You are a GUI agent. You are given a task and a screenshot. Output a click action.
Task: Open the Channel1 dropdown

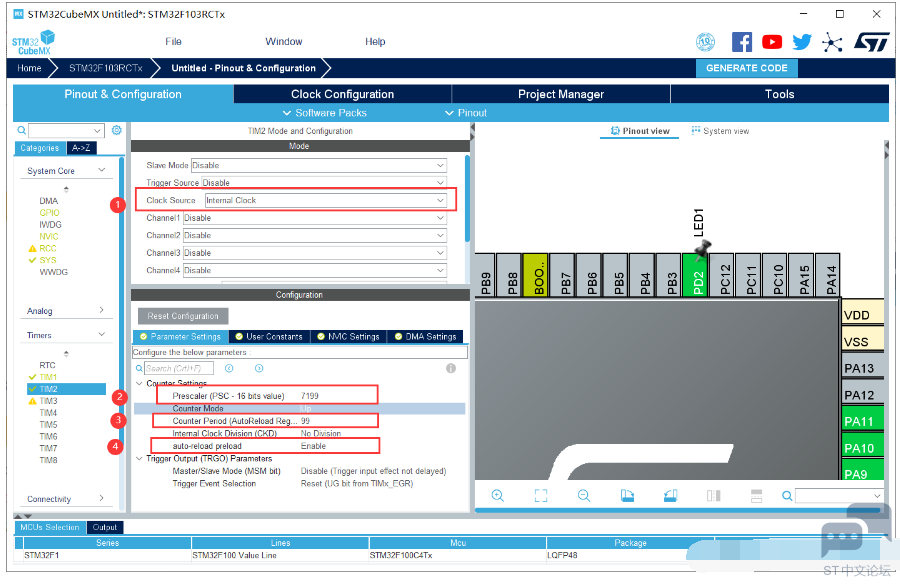click(x=315, y=218)
